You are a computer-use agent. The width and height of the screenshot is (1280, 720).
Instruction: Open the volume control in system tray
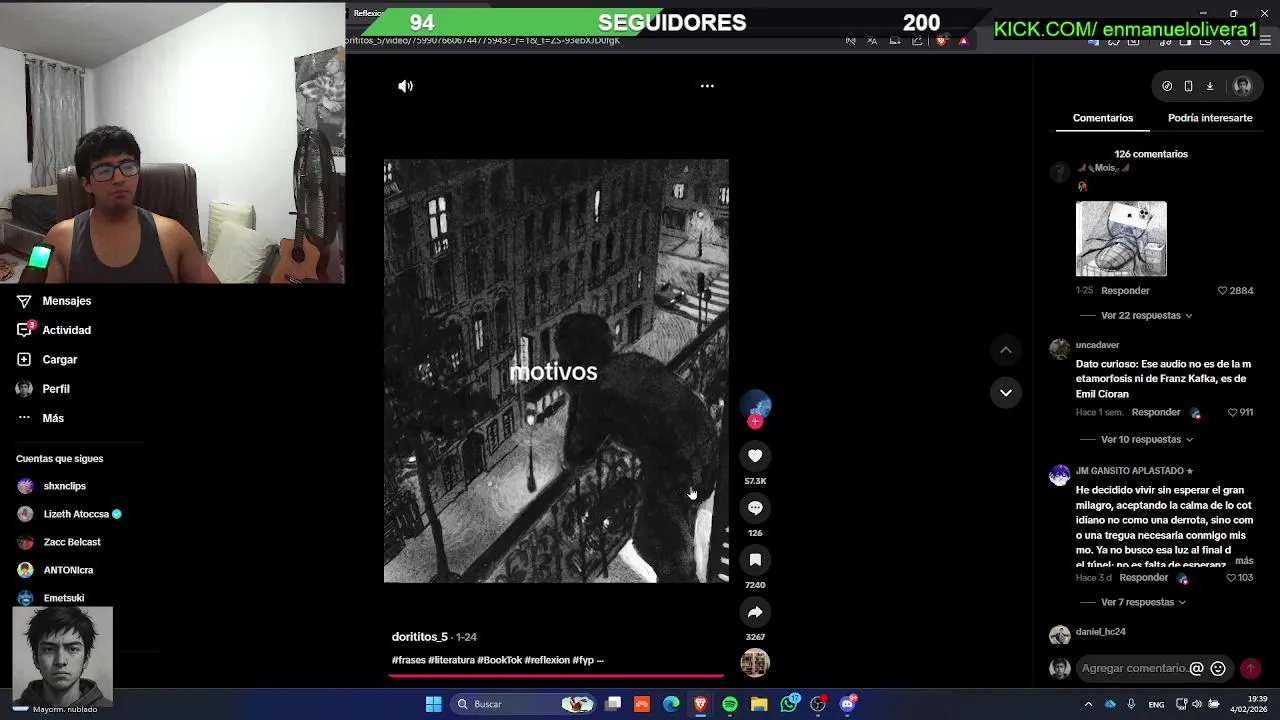(1198, 704)
